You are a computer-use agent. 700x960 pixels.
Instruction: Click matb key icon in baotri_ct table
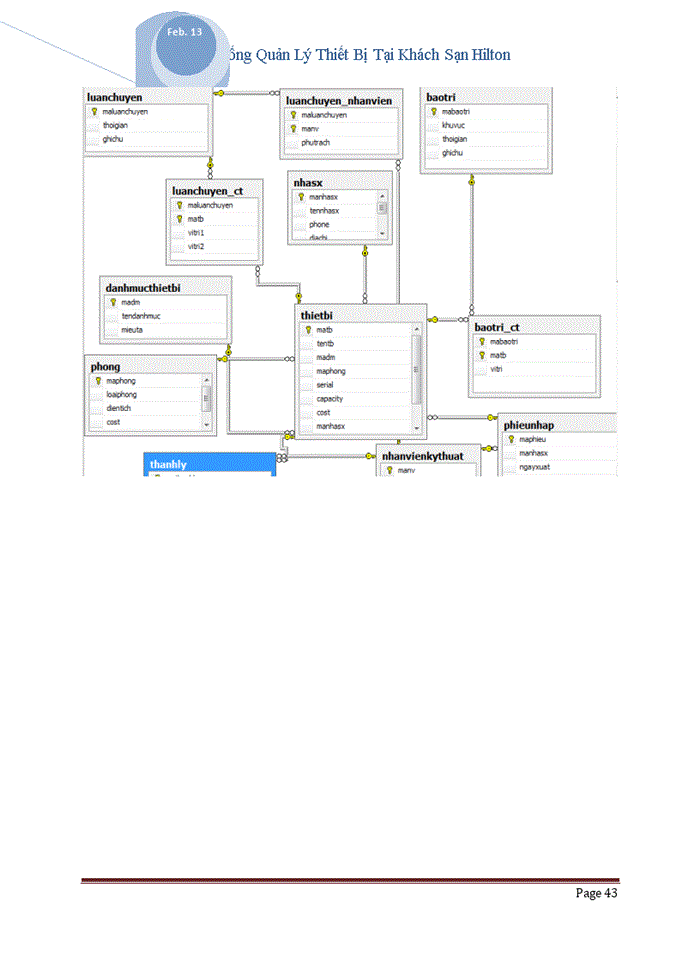(x=481, y=355)
